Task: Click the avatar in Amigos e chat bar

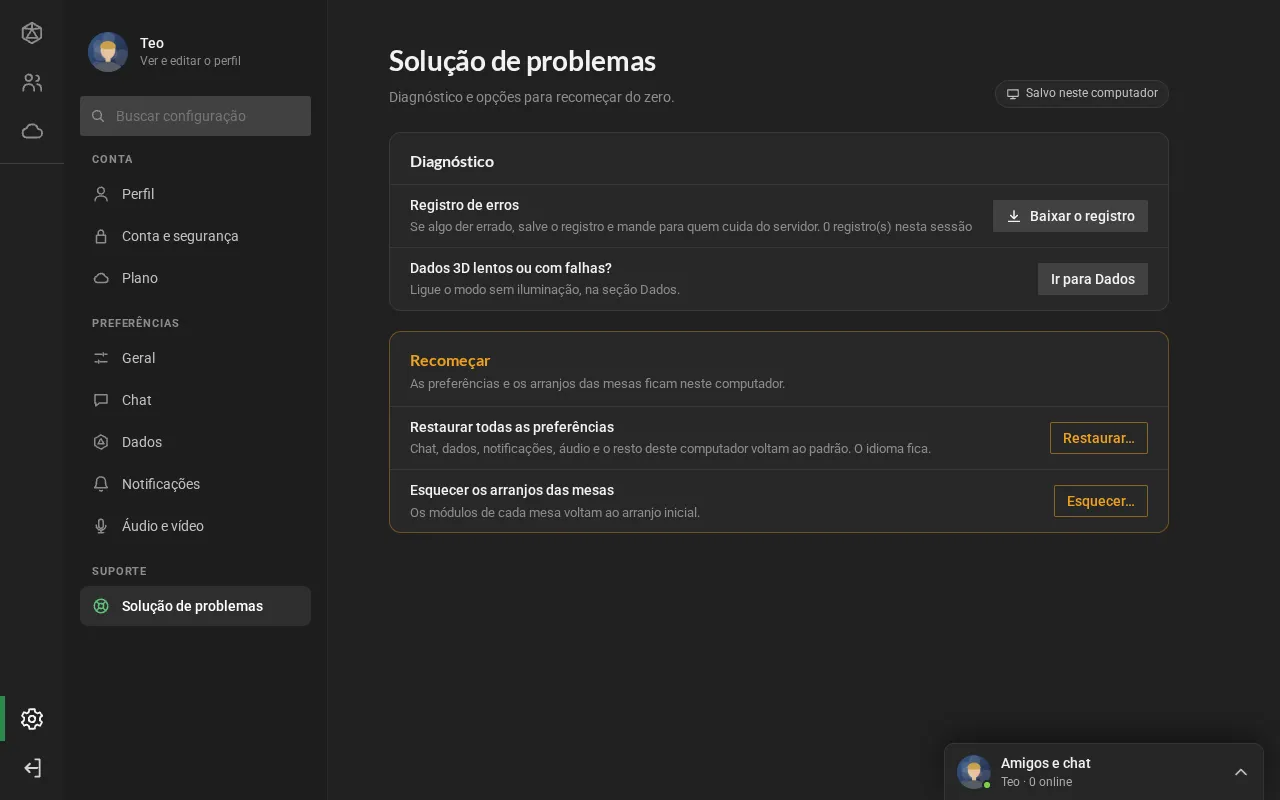Action: (974, 772)
